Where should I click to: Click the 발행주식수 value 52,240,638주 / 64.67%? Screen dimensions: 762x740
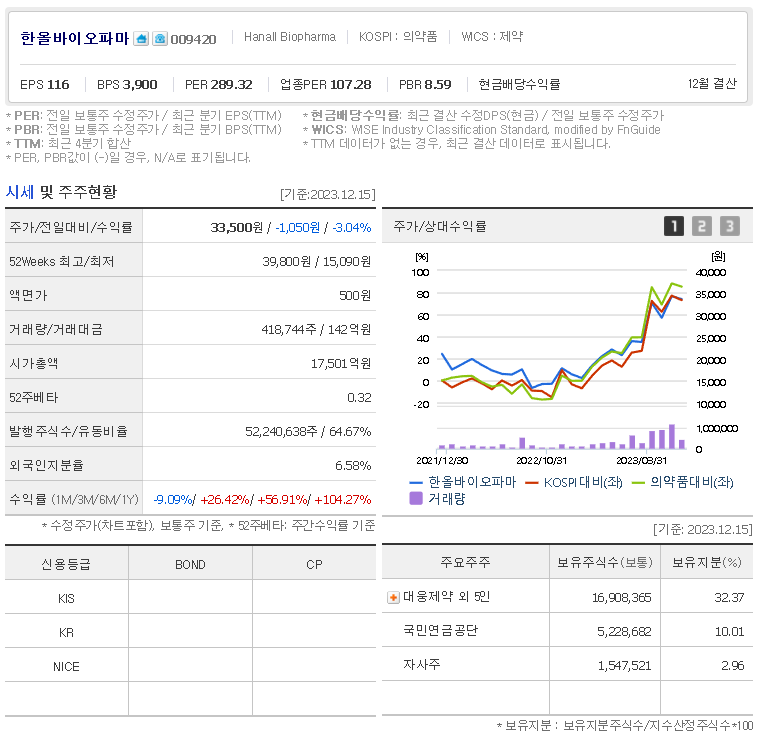308,431
